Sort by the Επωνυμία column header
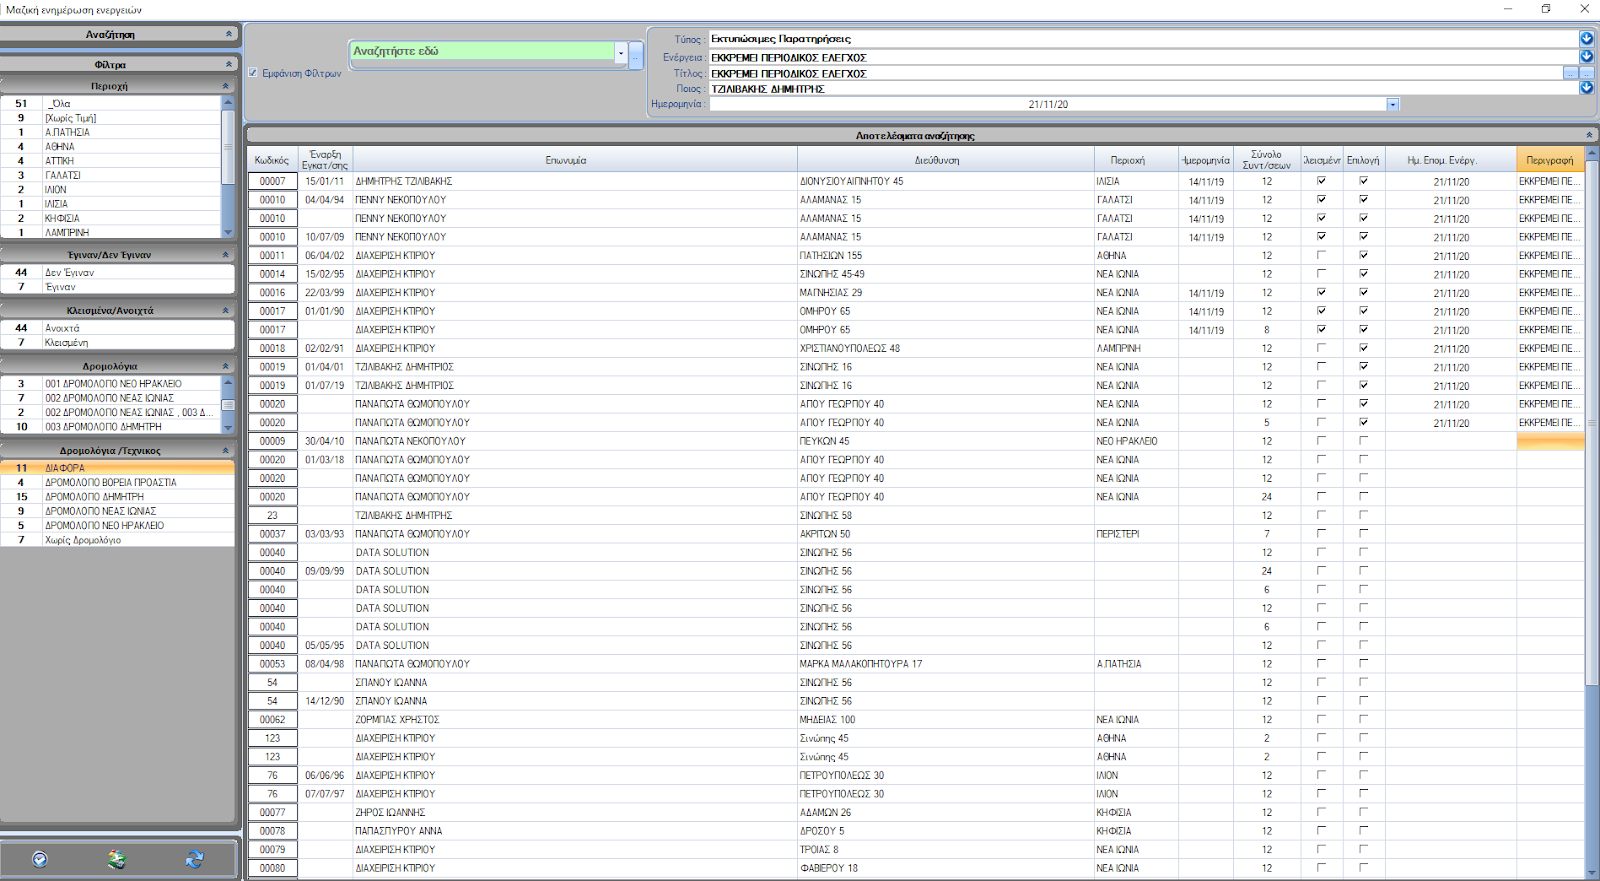1600x881 pixels. [x=566, y=160]
